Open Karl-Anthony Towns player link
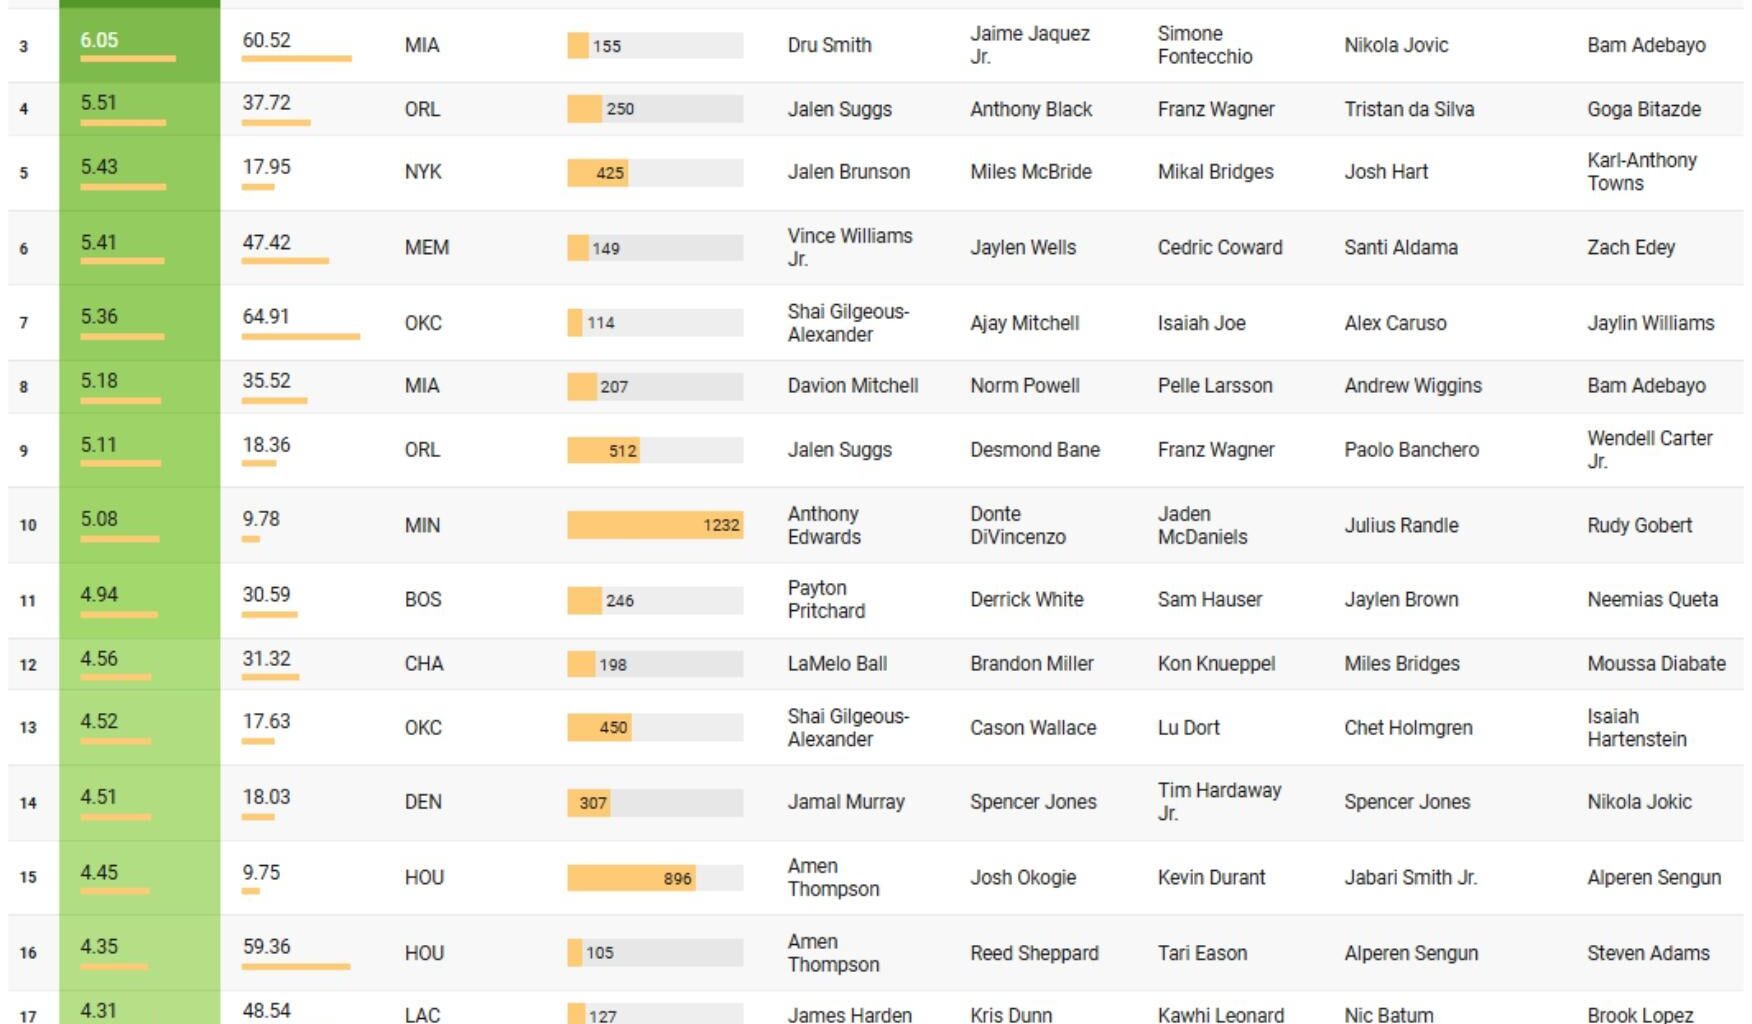This screenshot has height=1024, width=1752. tap(1641, 172)
